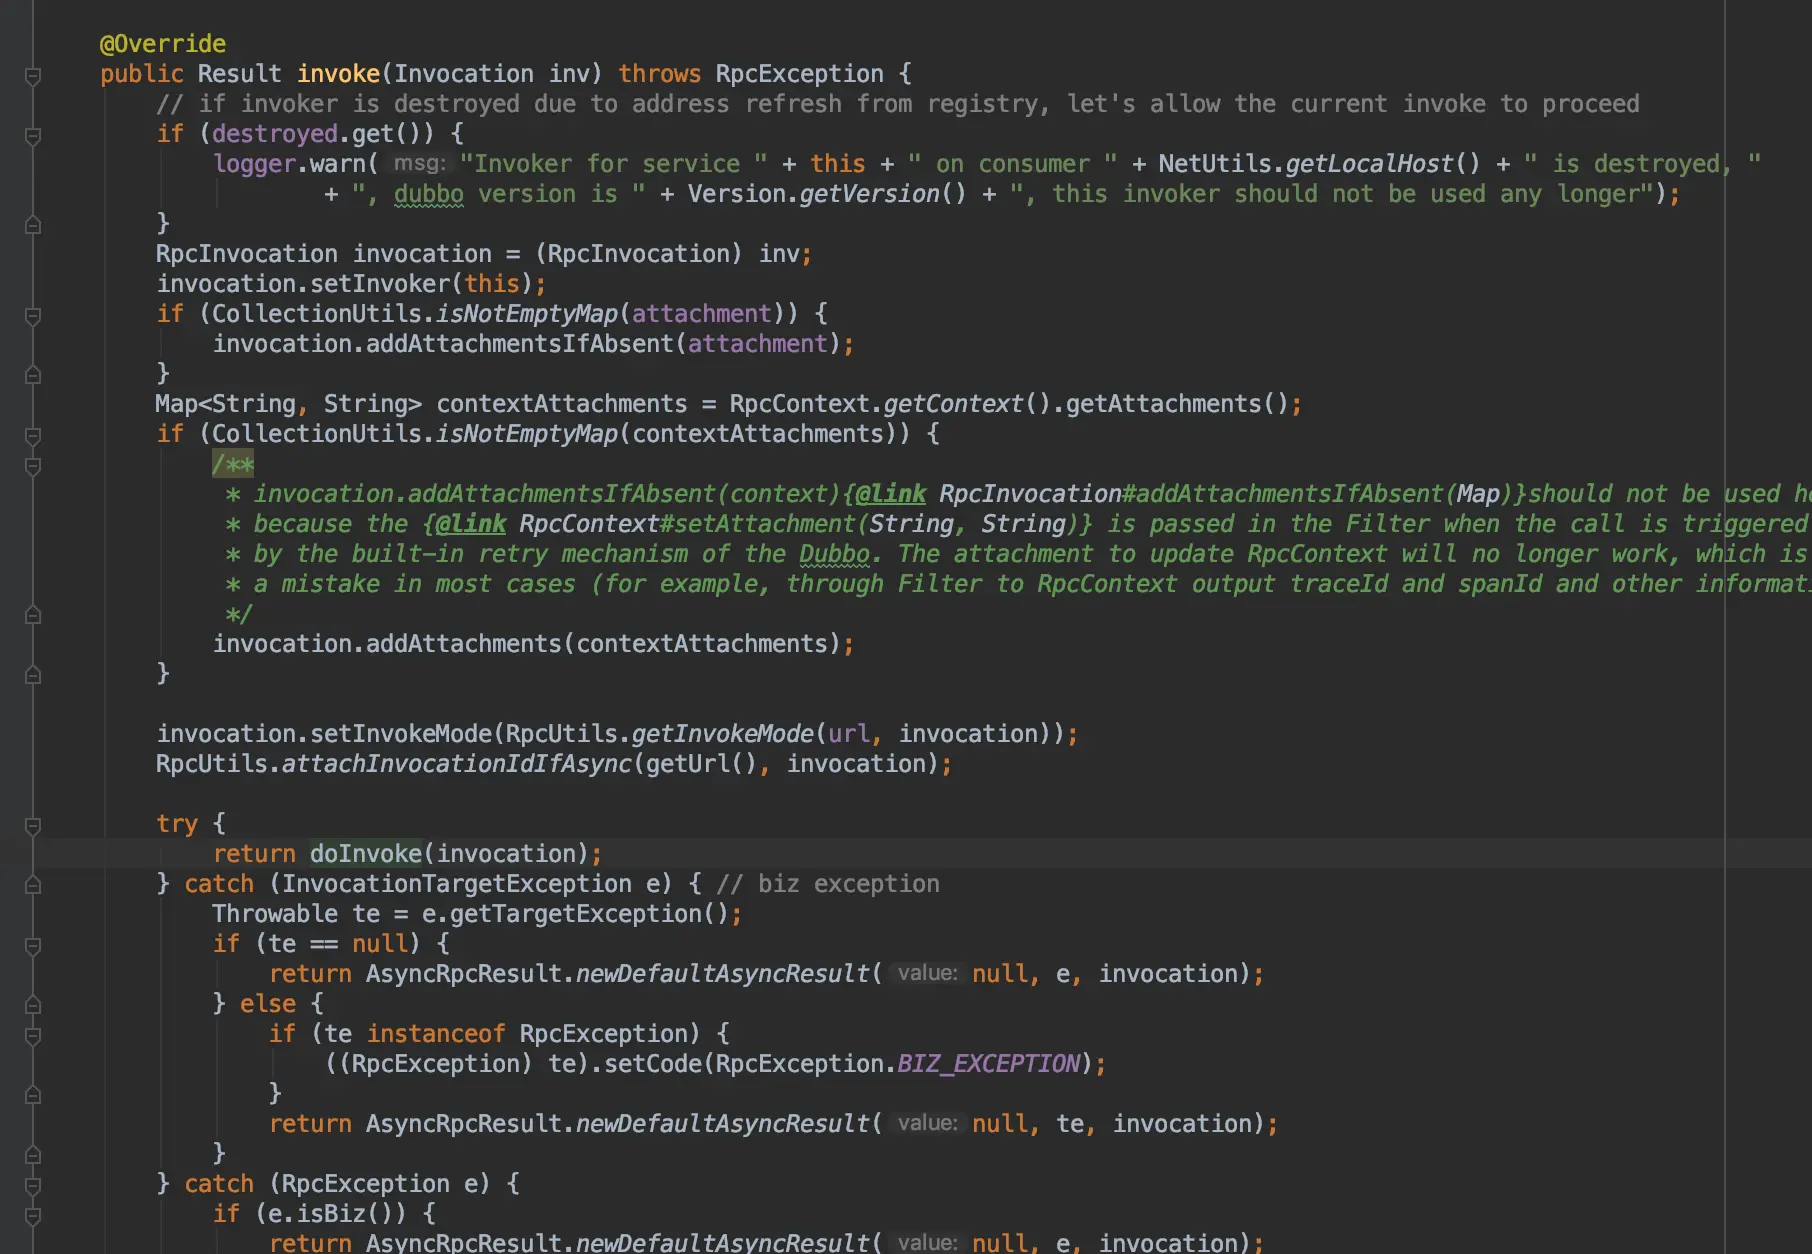Click the 'invoke' method name in the signature
The image size is (1812, 1254).
click(x=338, y=74)
